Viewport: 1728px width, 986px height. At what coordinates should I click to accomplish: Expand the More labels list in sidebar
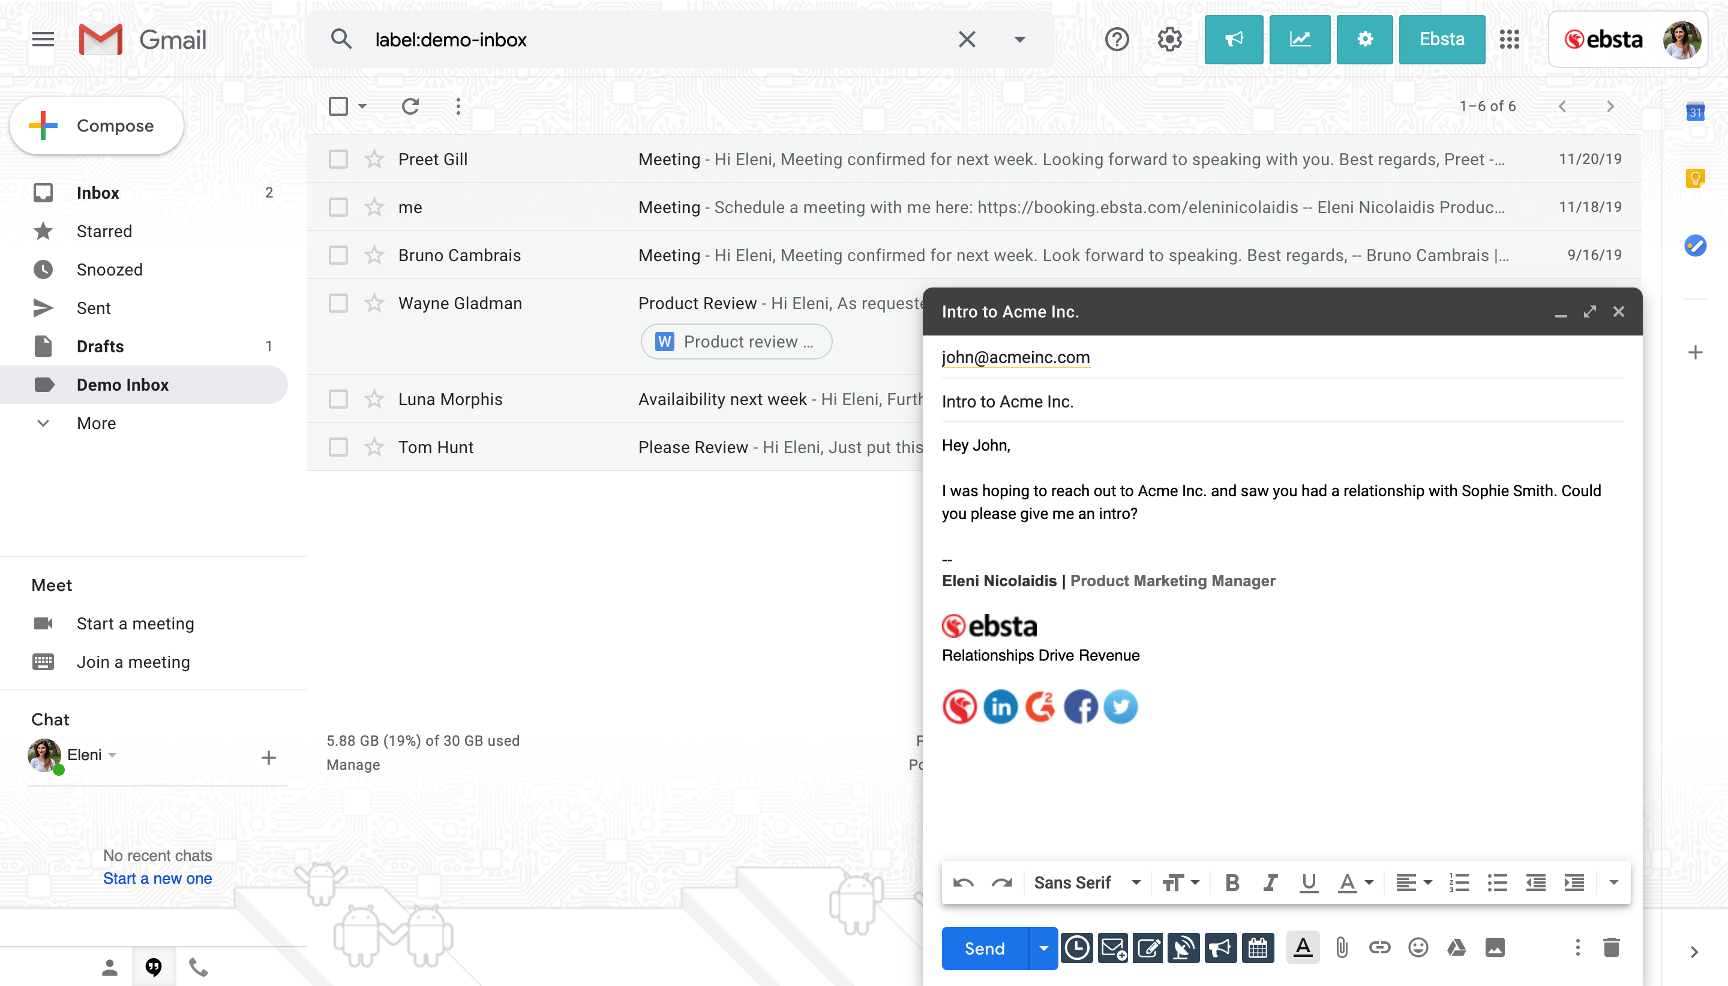96,423
